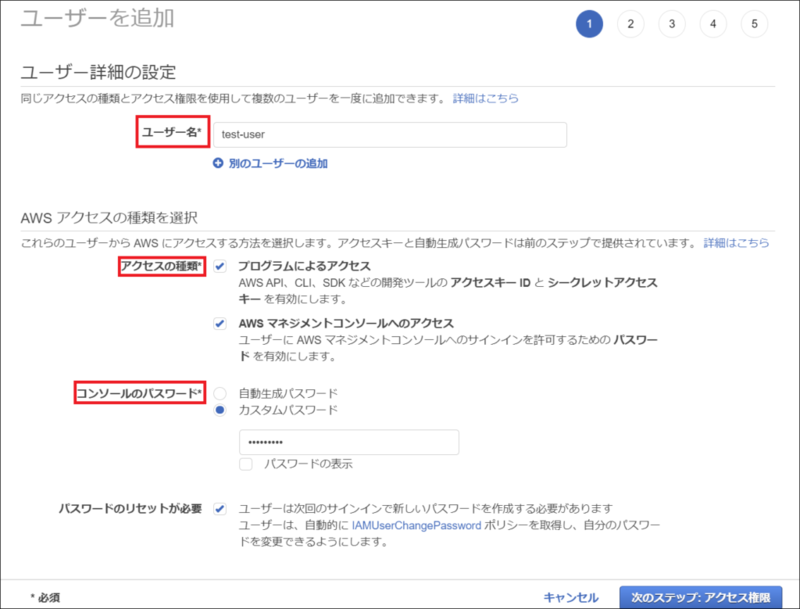Click the 自動生成パスワード label text

click(288, 393)
